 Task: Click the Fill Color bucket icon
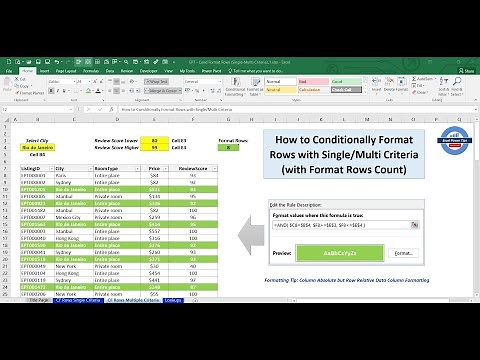coord(88,91)
